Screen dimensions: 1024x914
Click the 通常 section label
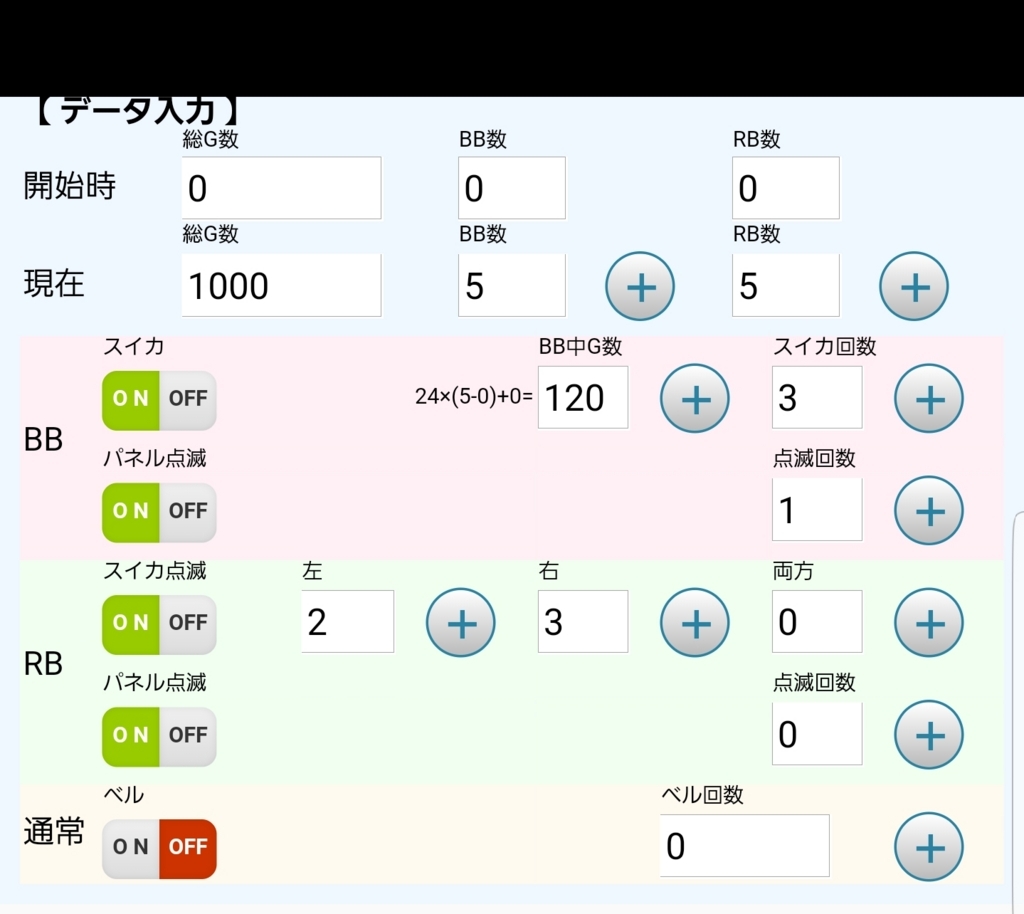(54, 832)
